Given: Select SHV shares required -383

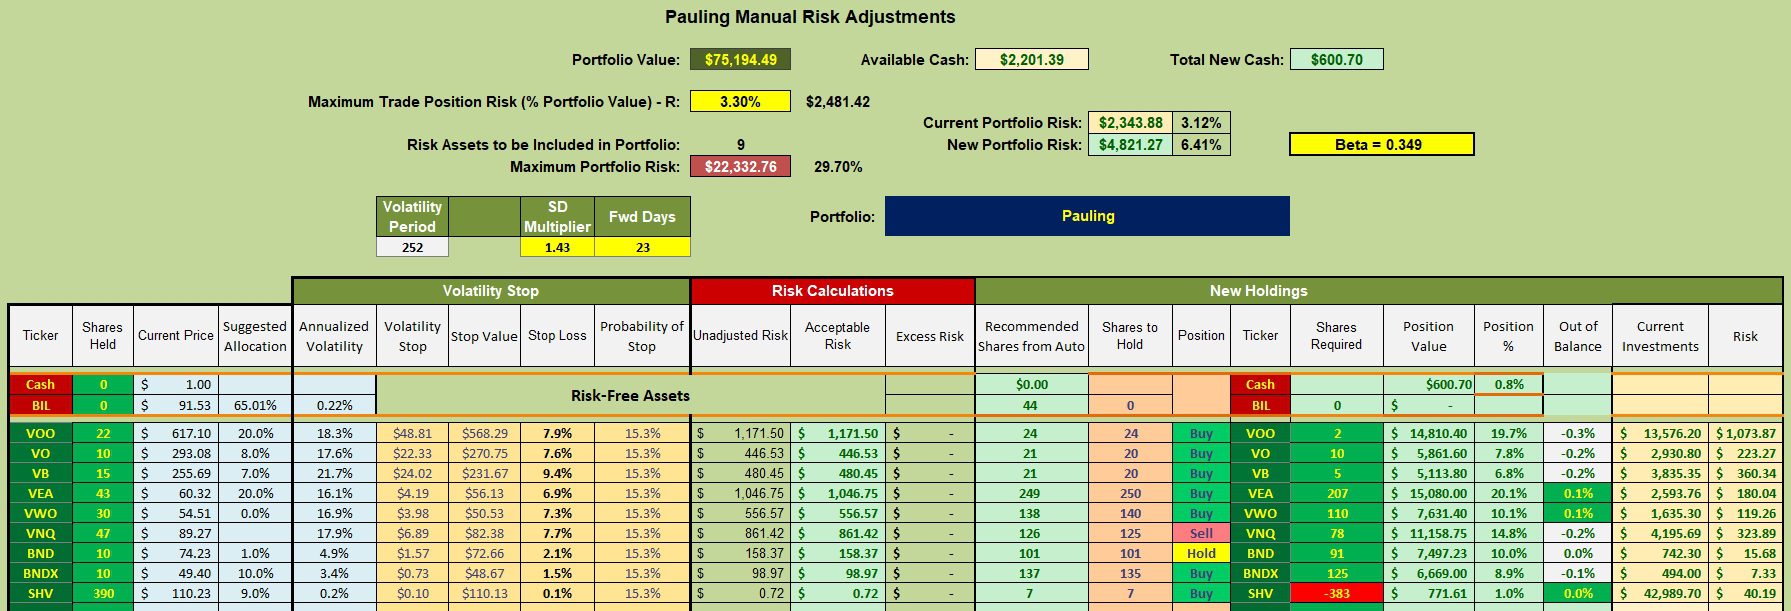Looking at the screenshot, I should tap(1337, 594).
